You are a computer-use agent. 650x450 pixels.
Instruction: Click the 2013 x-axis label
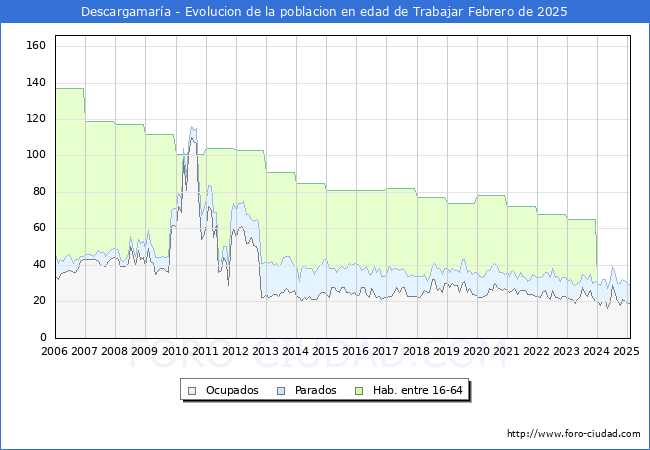(266, 351)
